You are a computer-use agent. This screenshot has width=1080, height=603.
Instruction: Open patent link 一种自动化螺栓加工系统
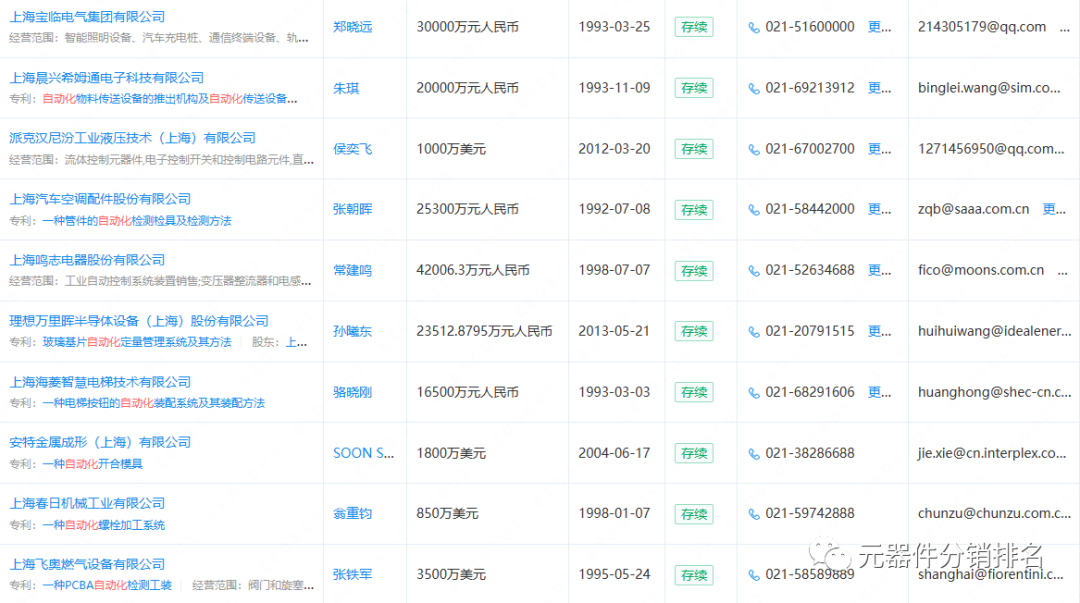point(104,525)
